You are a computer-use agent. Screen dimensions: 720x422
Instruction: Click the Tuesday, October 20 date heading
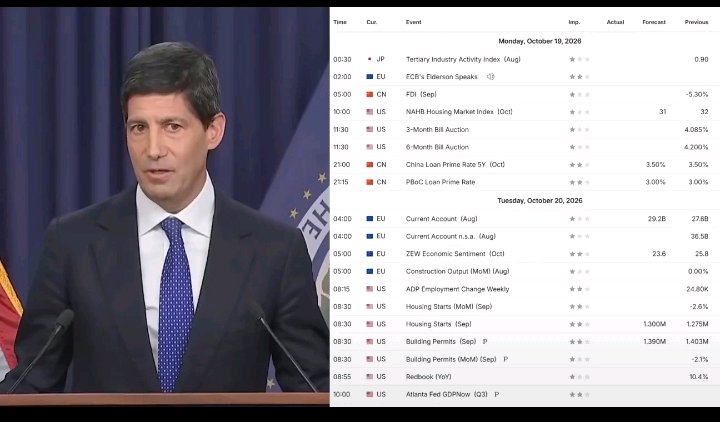coord(540,200)
